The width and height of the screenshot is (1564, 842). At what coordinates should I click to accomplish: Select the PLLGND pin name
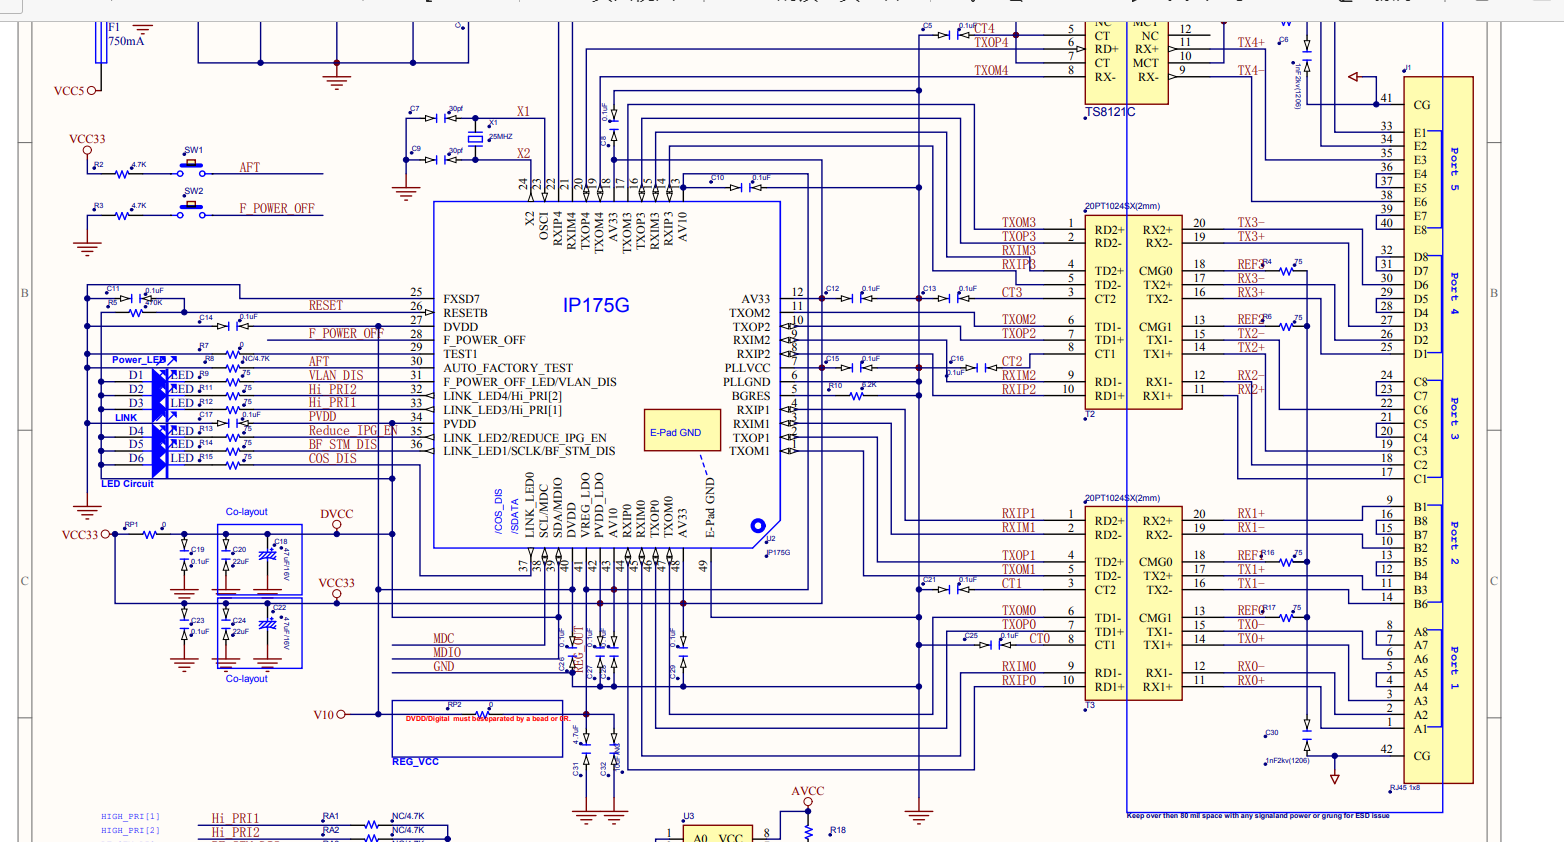pyautogui.click(x=747, y=382)
